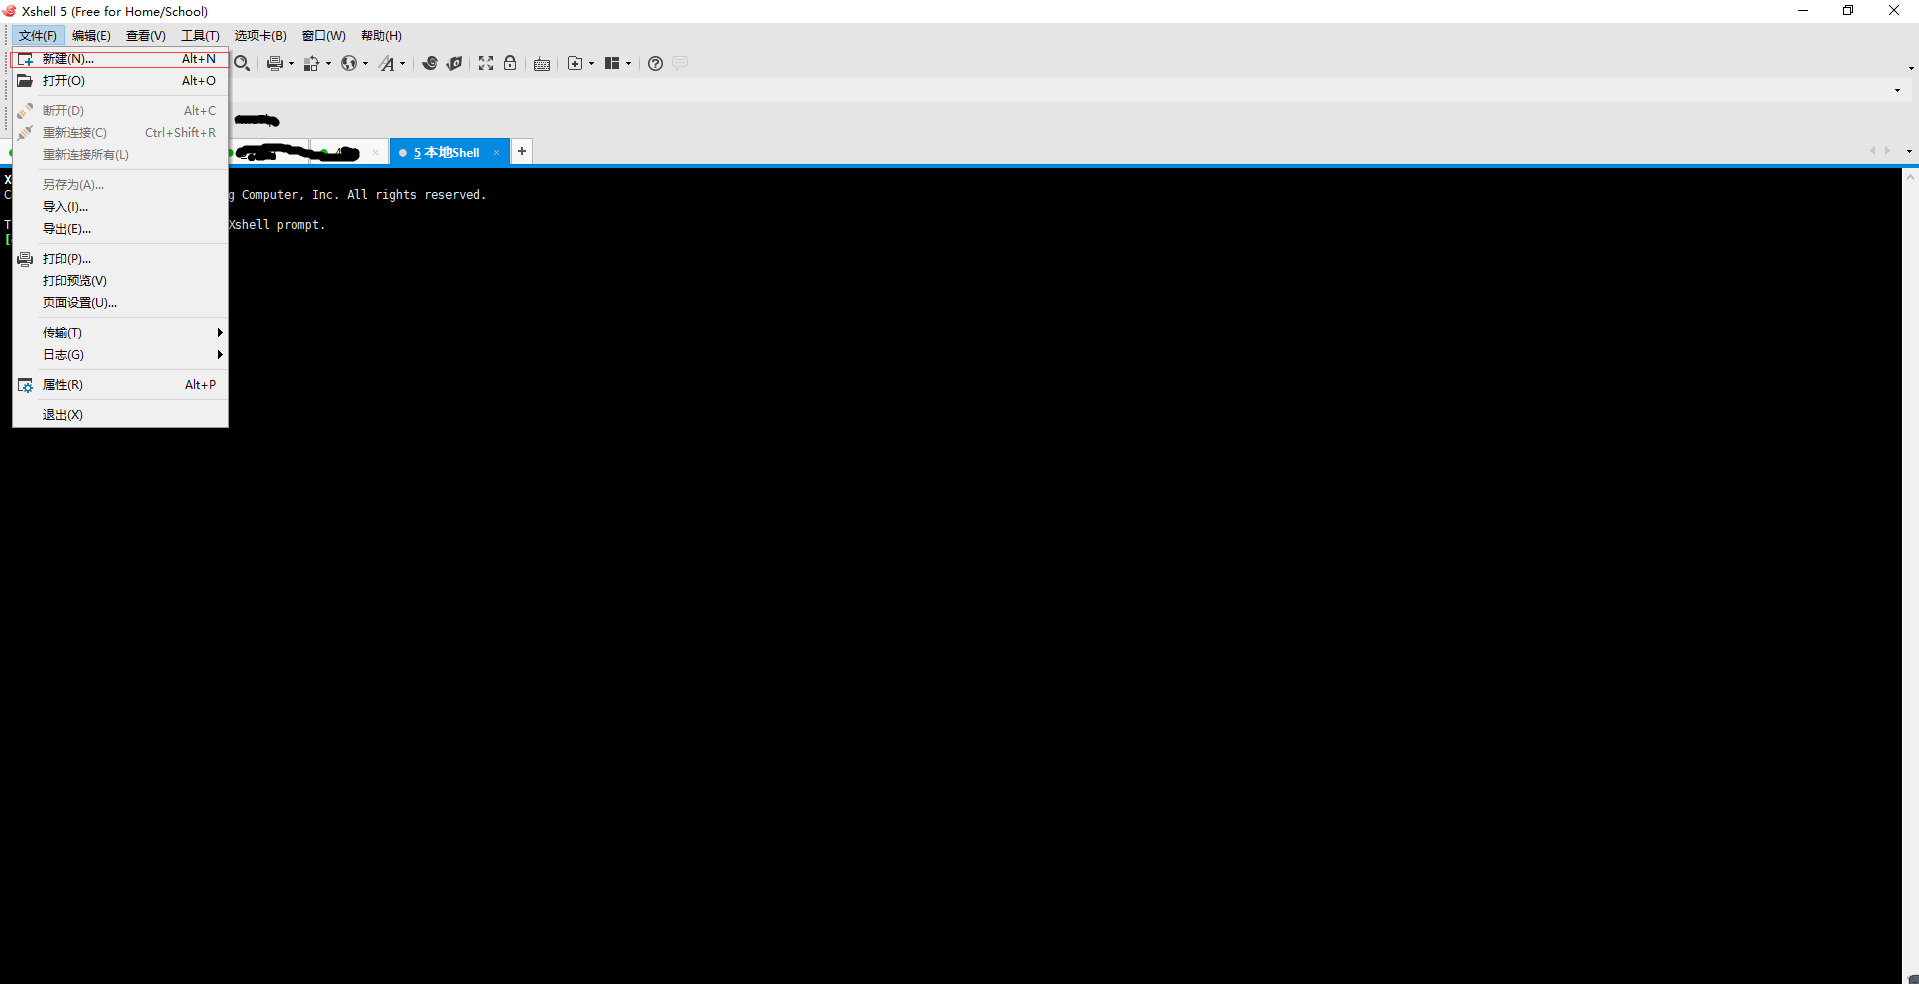Close the redacted tab next to 本地Shell
The image size is (1919, 984).
(375, 153)
